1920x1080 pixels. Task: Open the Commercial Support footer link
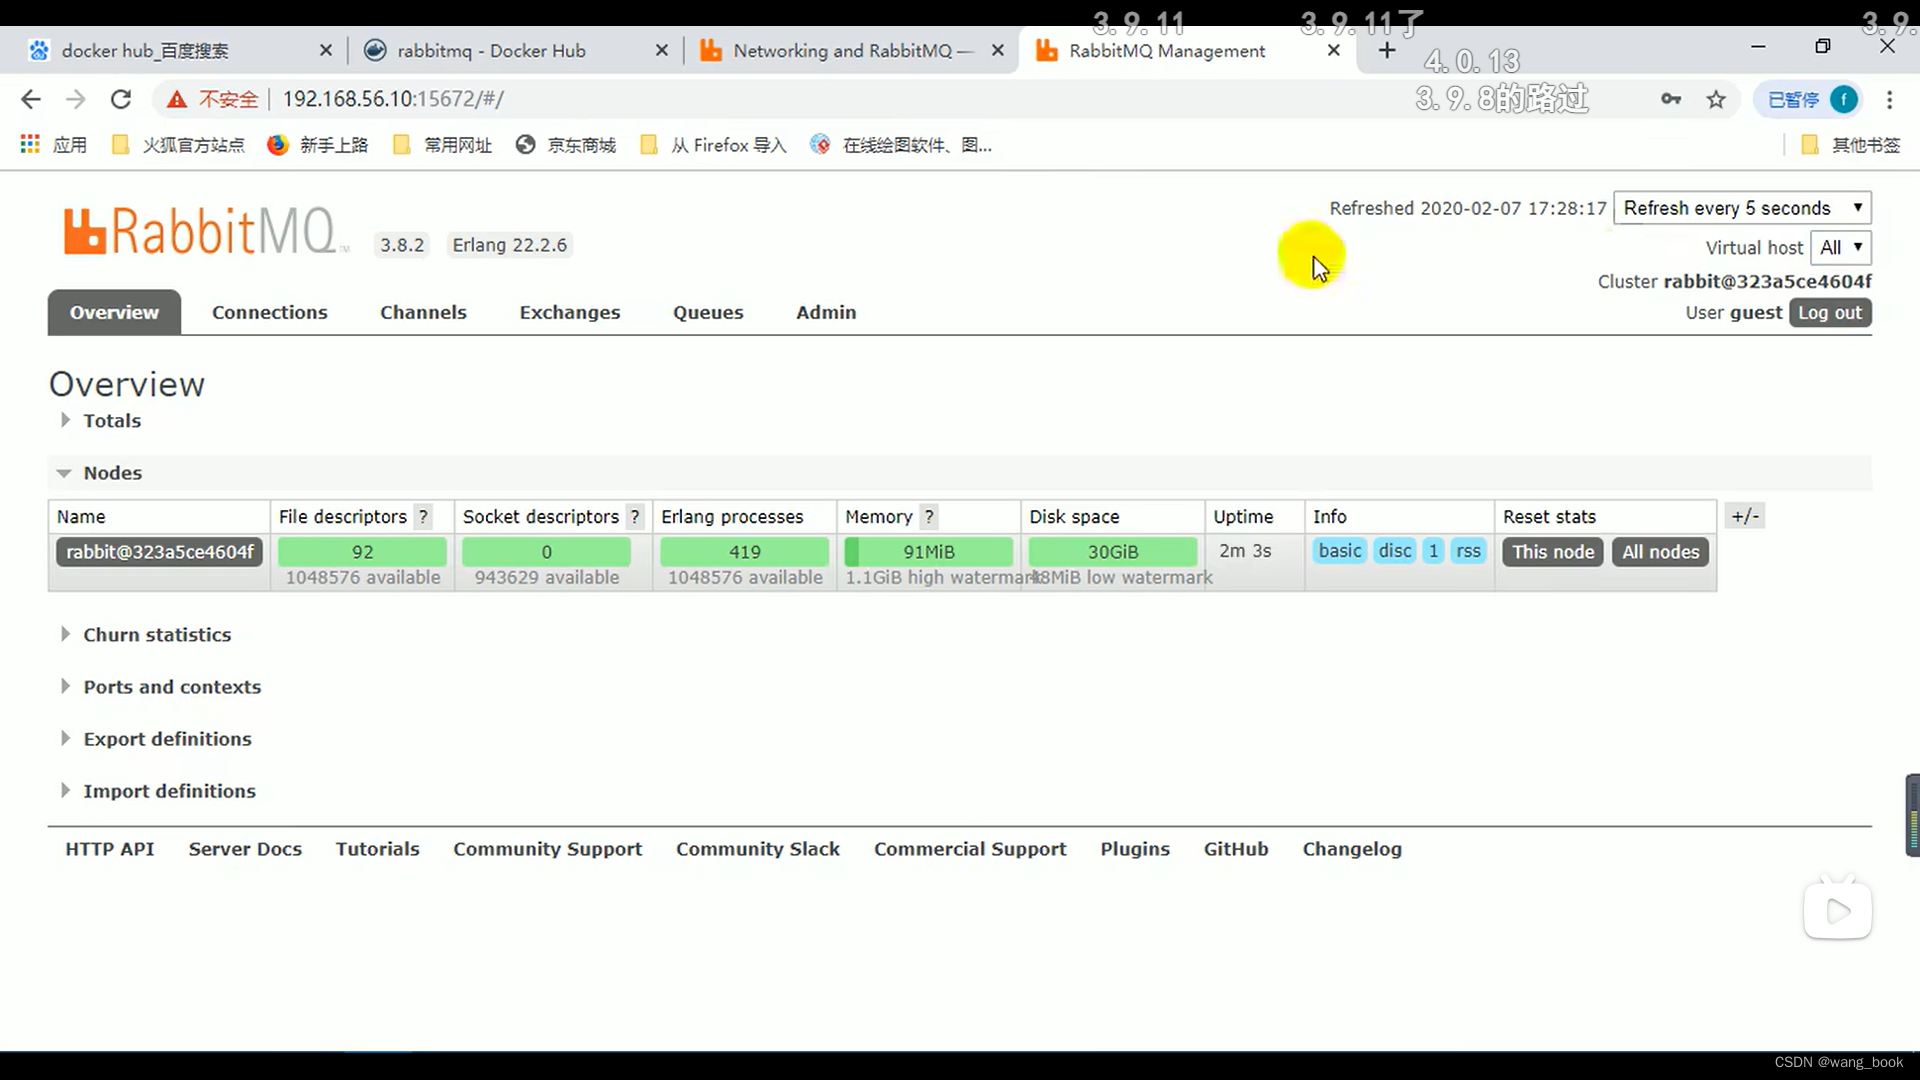pos(970,849)
